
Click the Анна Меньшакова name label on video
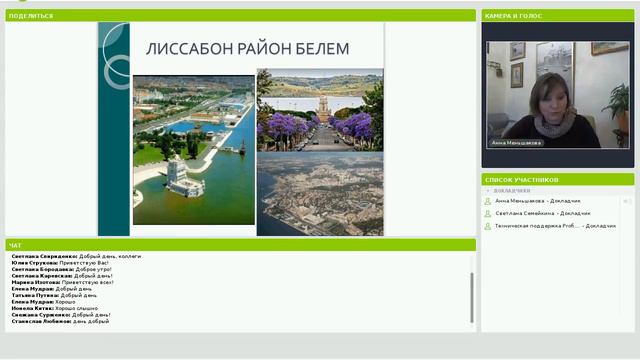click(516, 143)
